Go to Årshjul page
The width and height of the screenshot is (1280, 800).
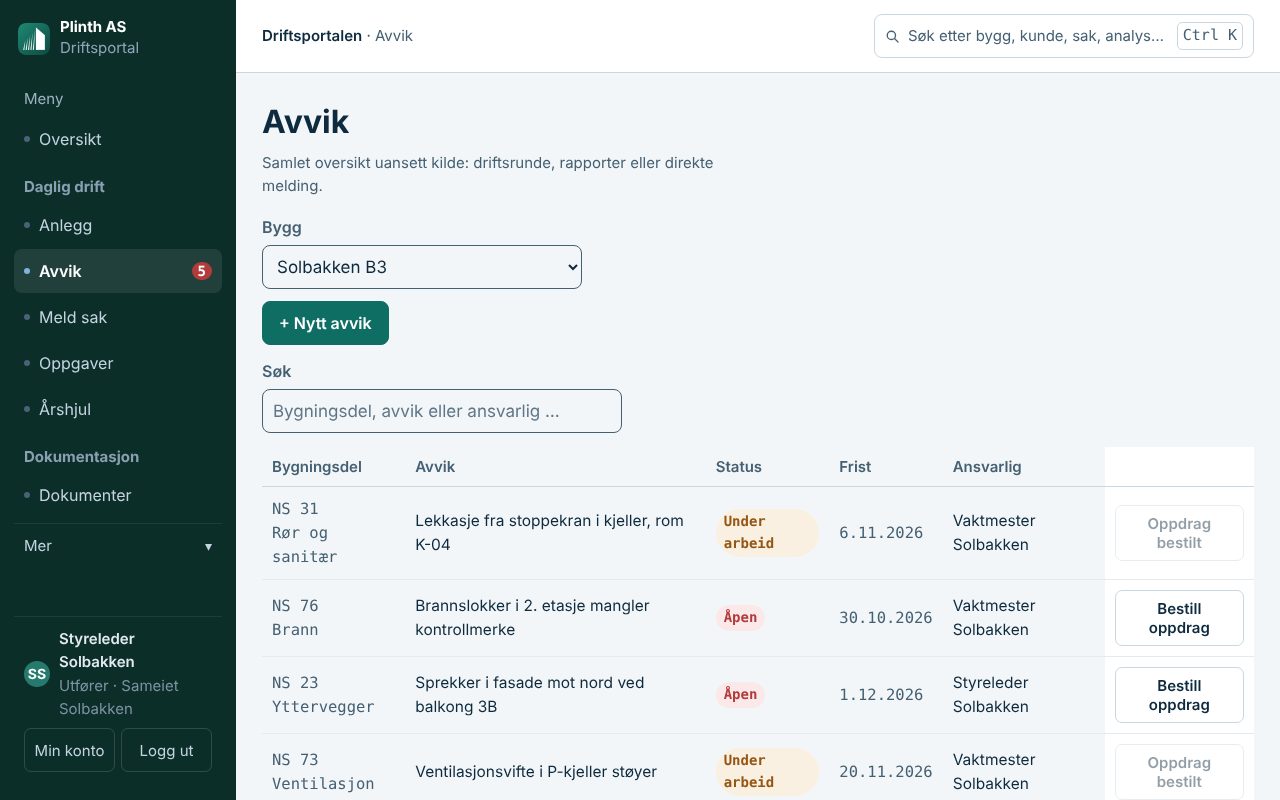118,409
